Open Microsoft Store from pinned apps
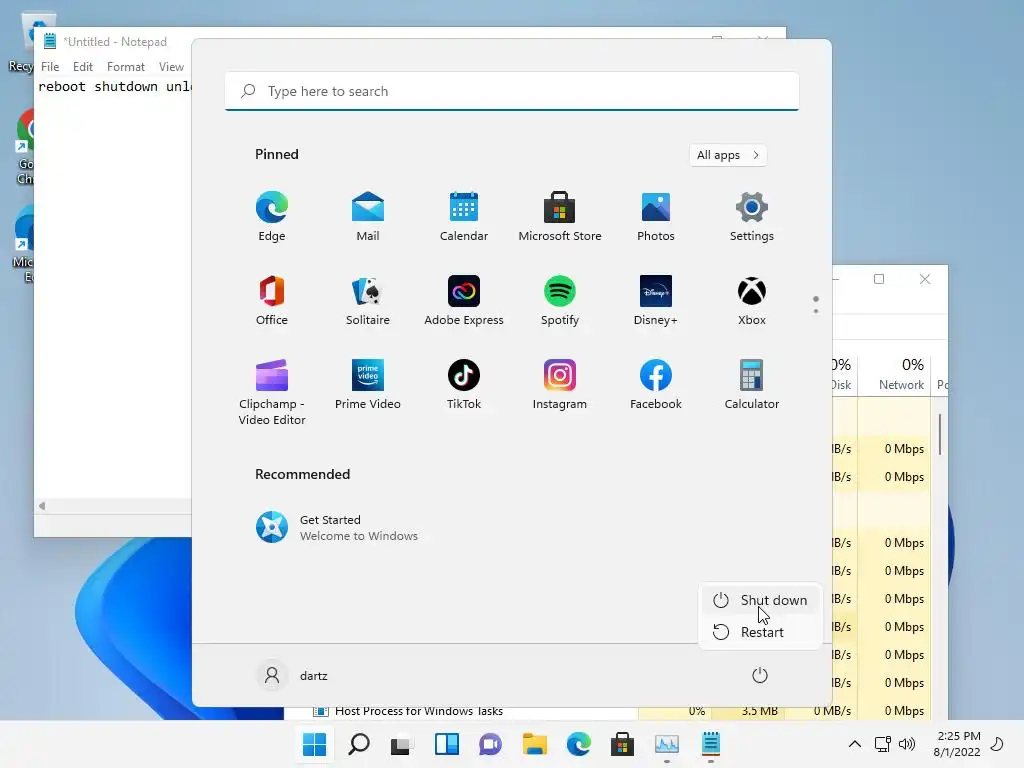Screen dimensions: 1024x768 tap(560, 217)
